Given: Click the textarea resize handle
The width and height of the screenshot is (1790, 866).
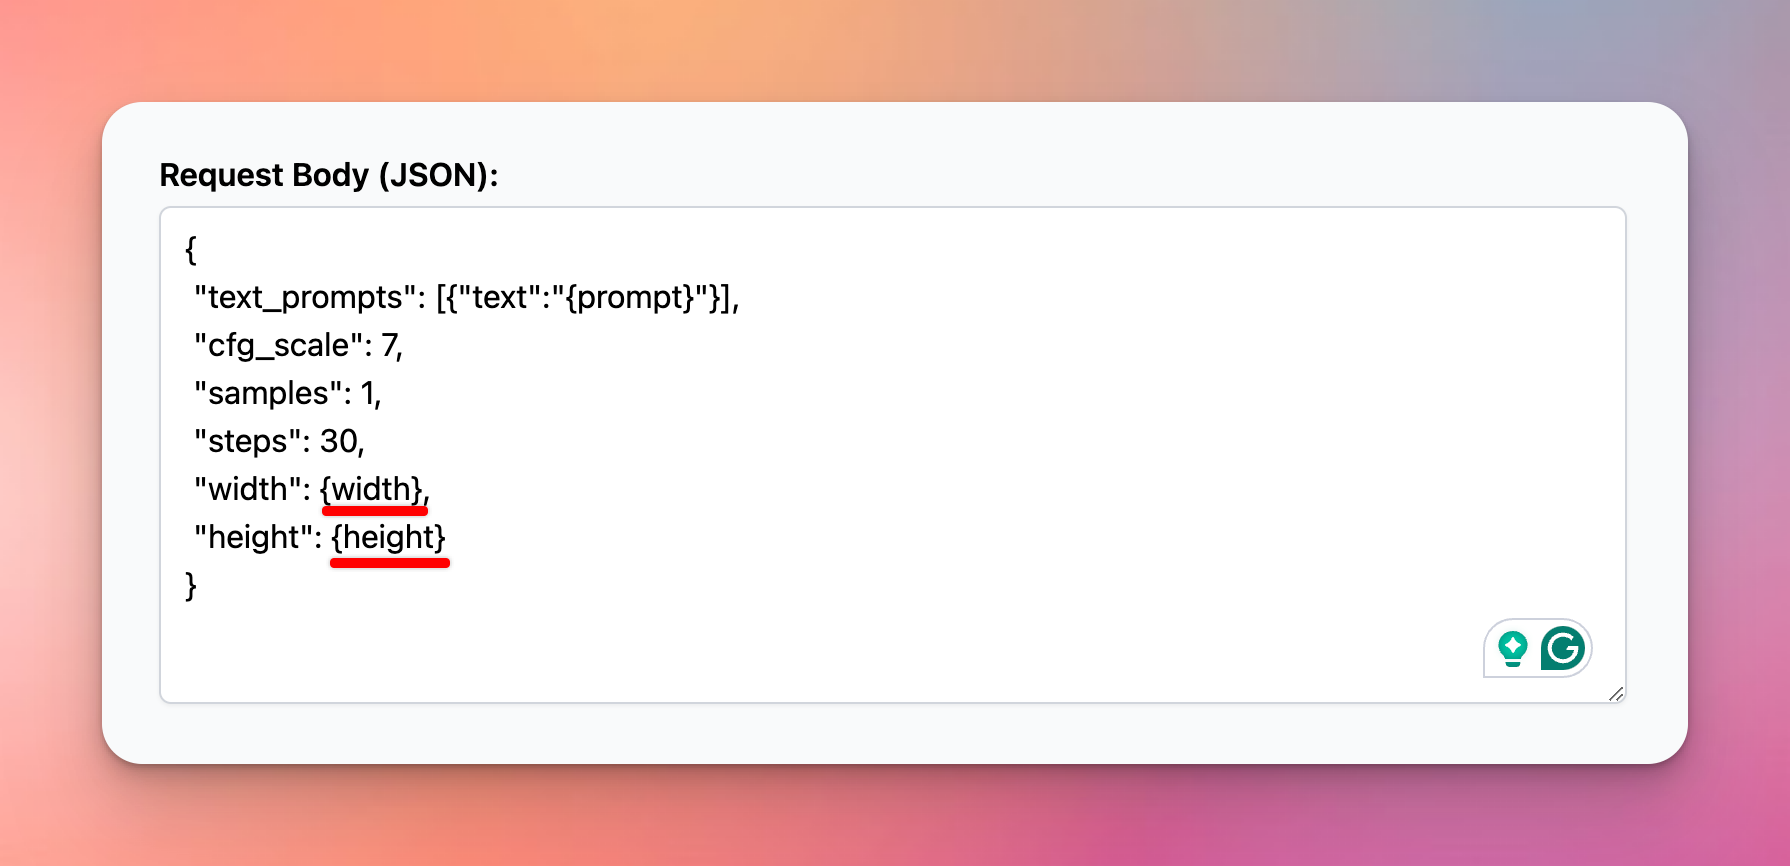Looking at the screenshot, I should point(1618,695).
